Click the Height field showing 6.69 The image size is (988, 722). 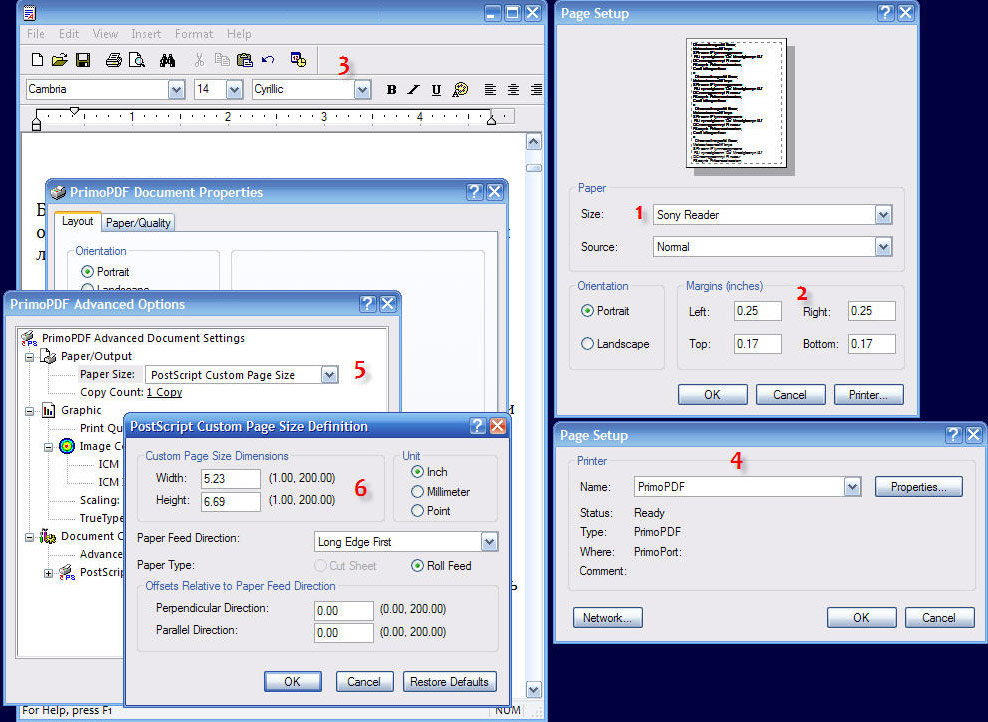231,501
